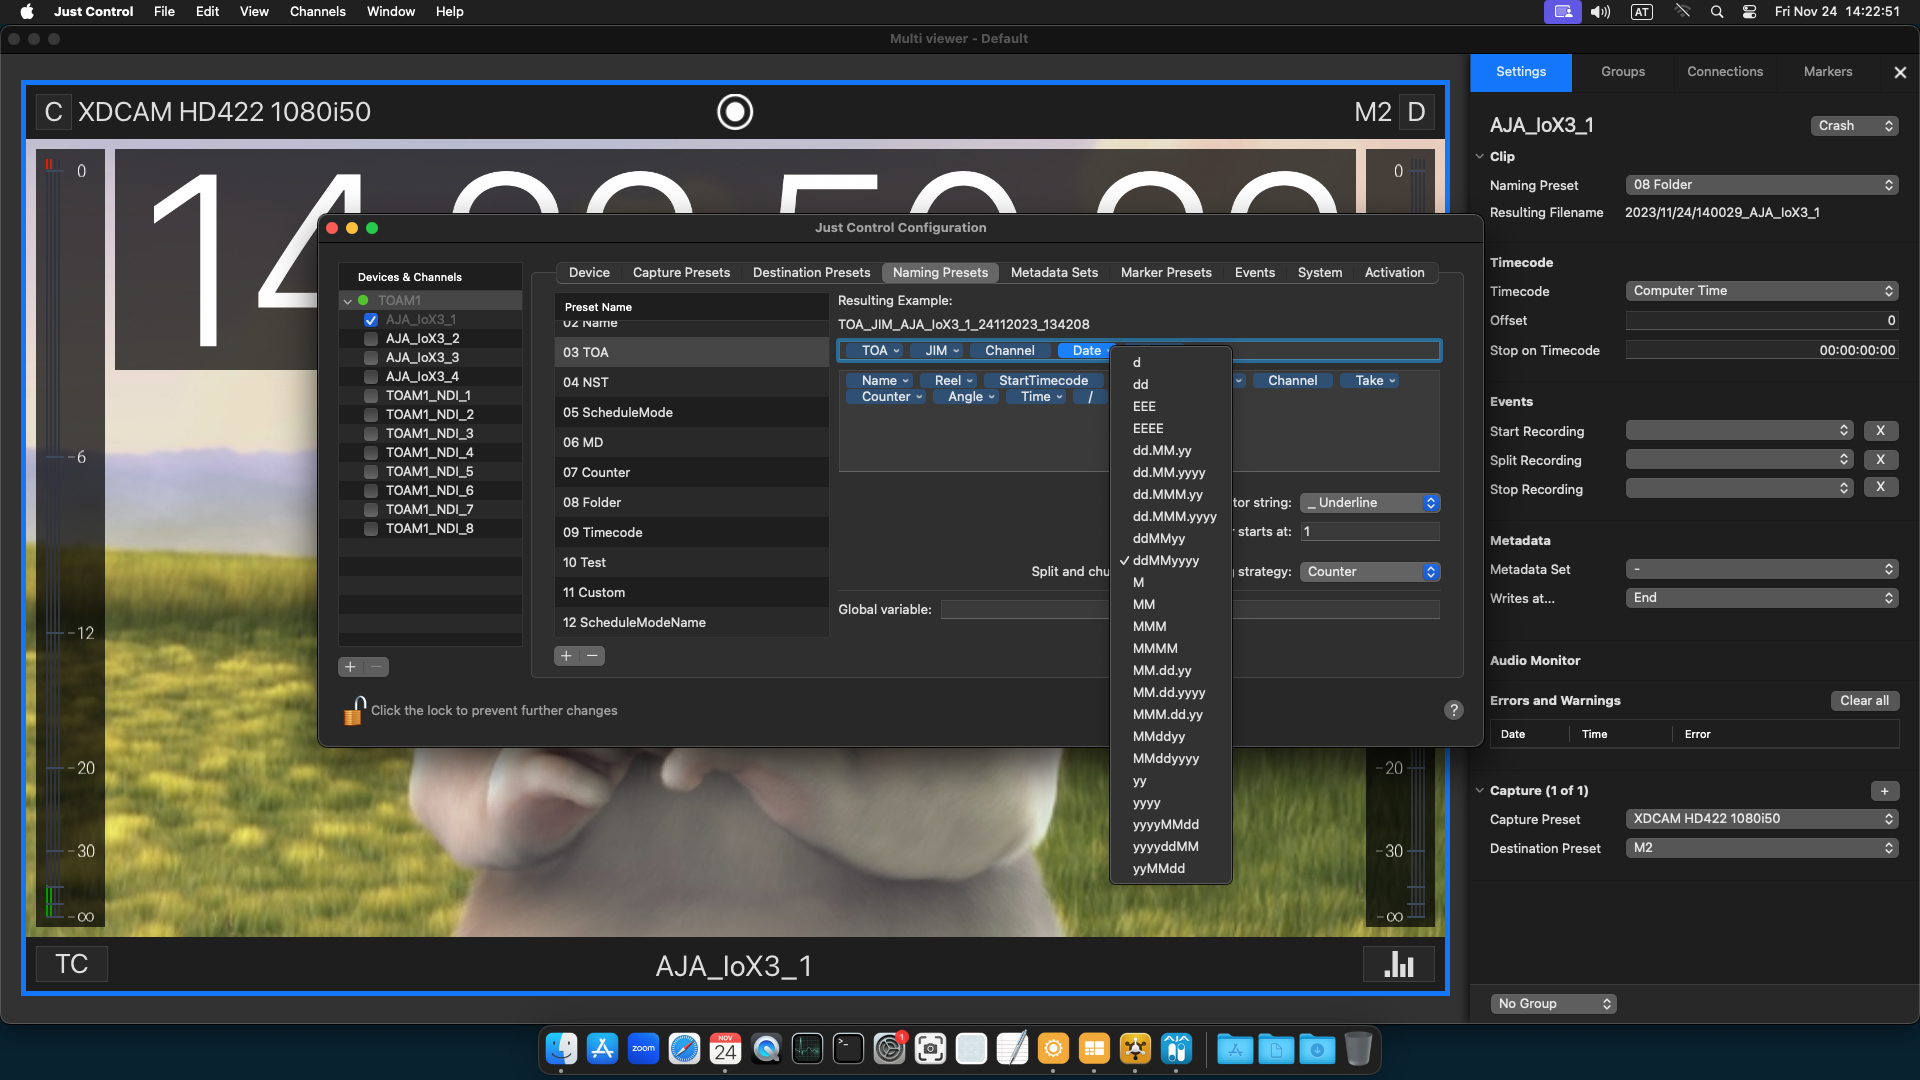The image size is (1920, 1080).
Task: Open the Capture Preset XDCAM dropdown
Action: tap(1762, 819)
